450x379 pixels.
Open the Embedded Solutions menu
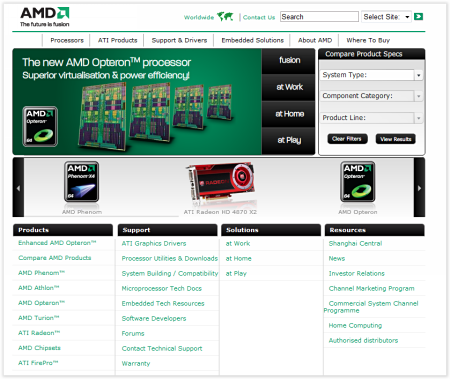(x=253, y=40)
